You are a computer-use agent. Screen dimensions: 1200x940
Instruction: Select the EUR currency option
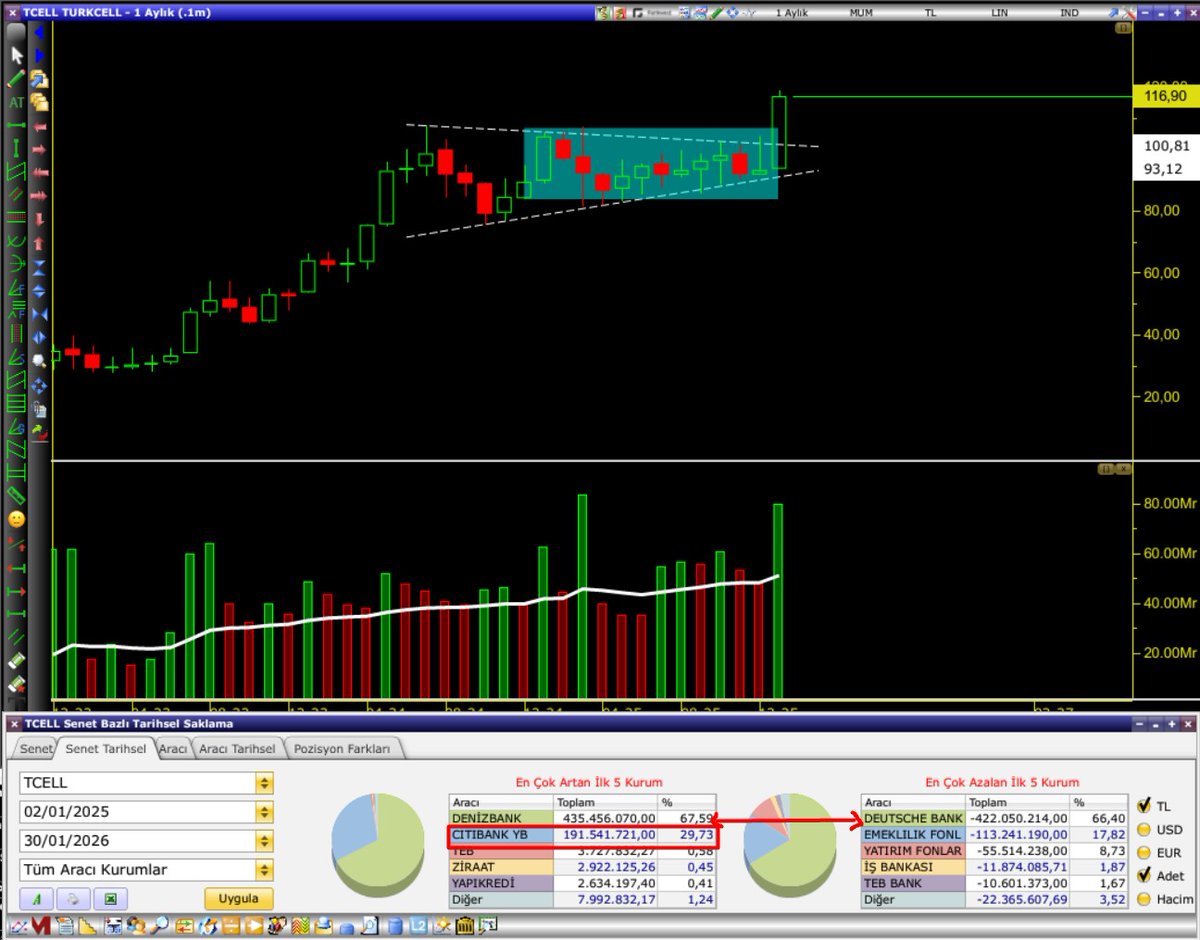click(1144, 853)
